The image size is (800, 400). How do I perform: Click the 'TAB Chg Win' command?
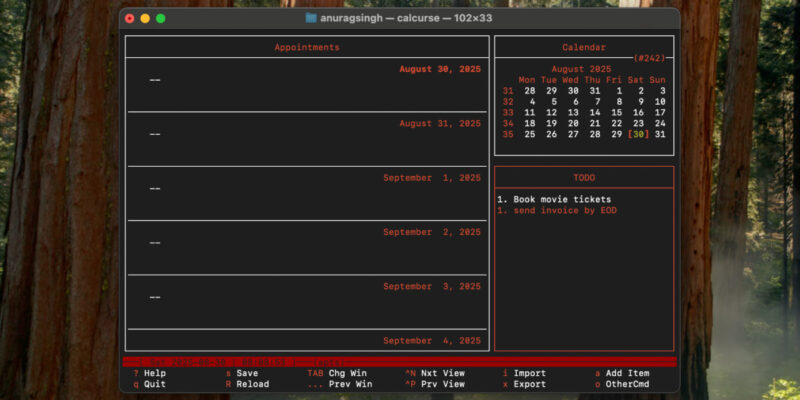[x=337, y=373]
